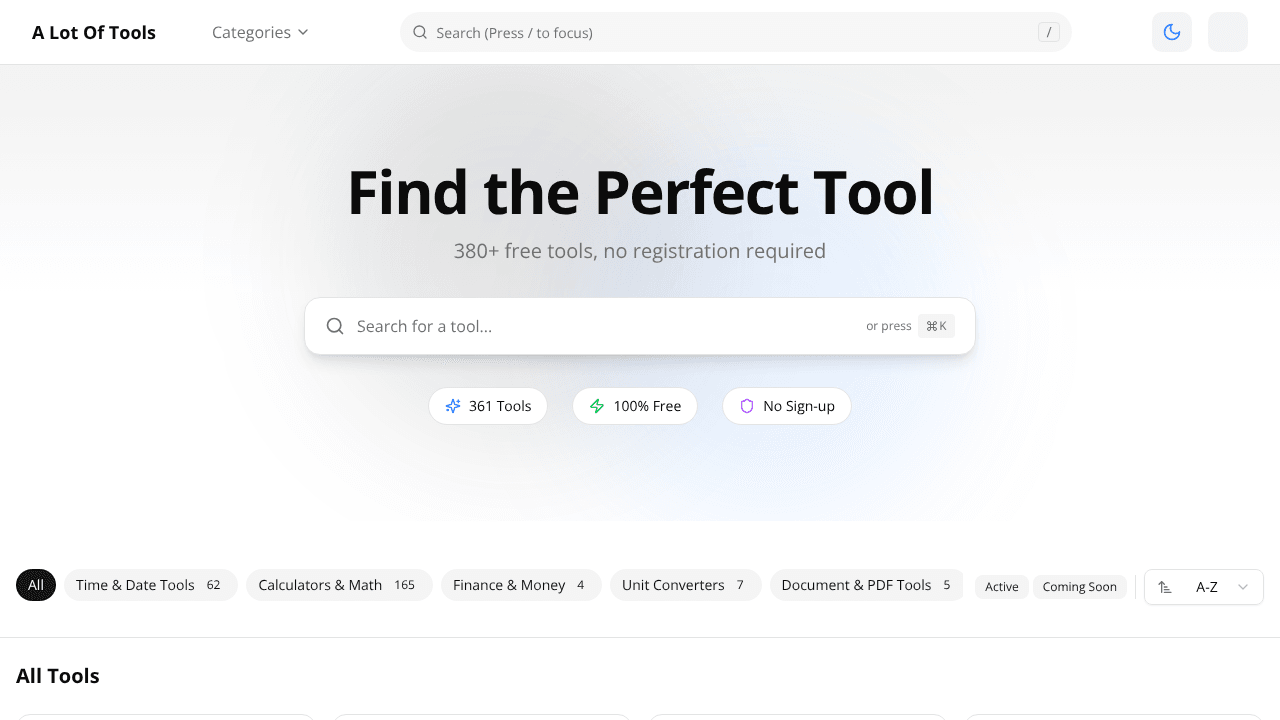Focus the Search for a tool field
Viewport: 1280px width, 720px height.
pos(640,326)
